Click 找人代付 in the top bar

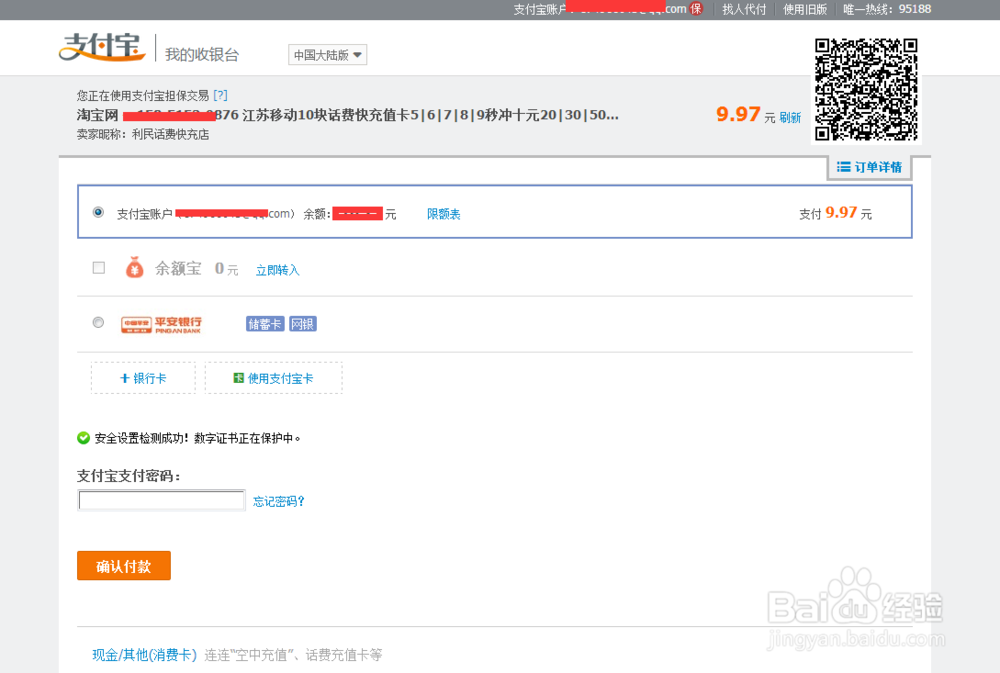(x=744, y=8)
